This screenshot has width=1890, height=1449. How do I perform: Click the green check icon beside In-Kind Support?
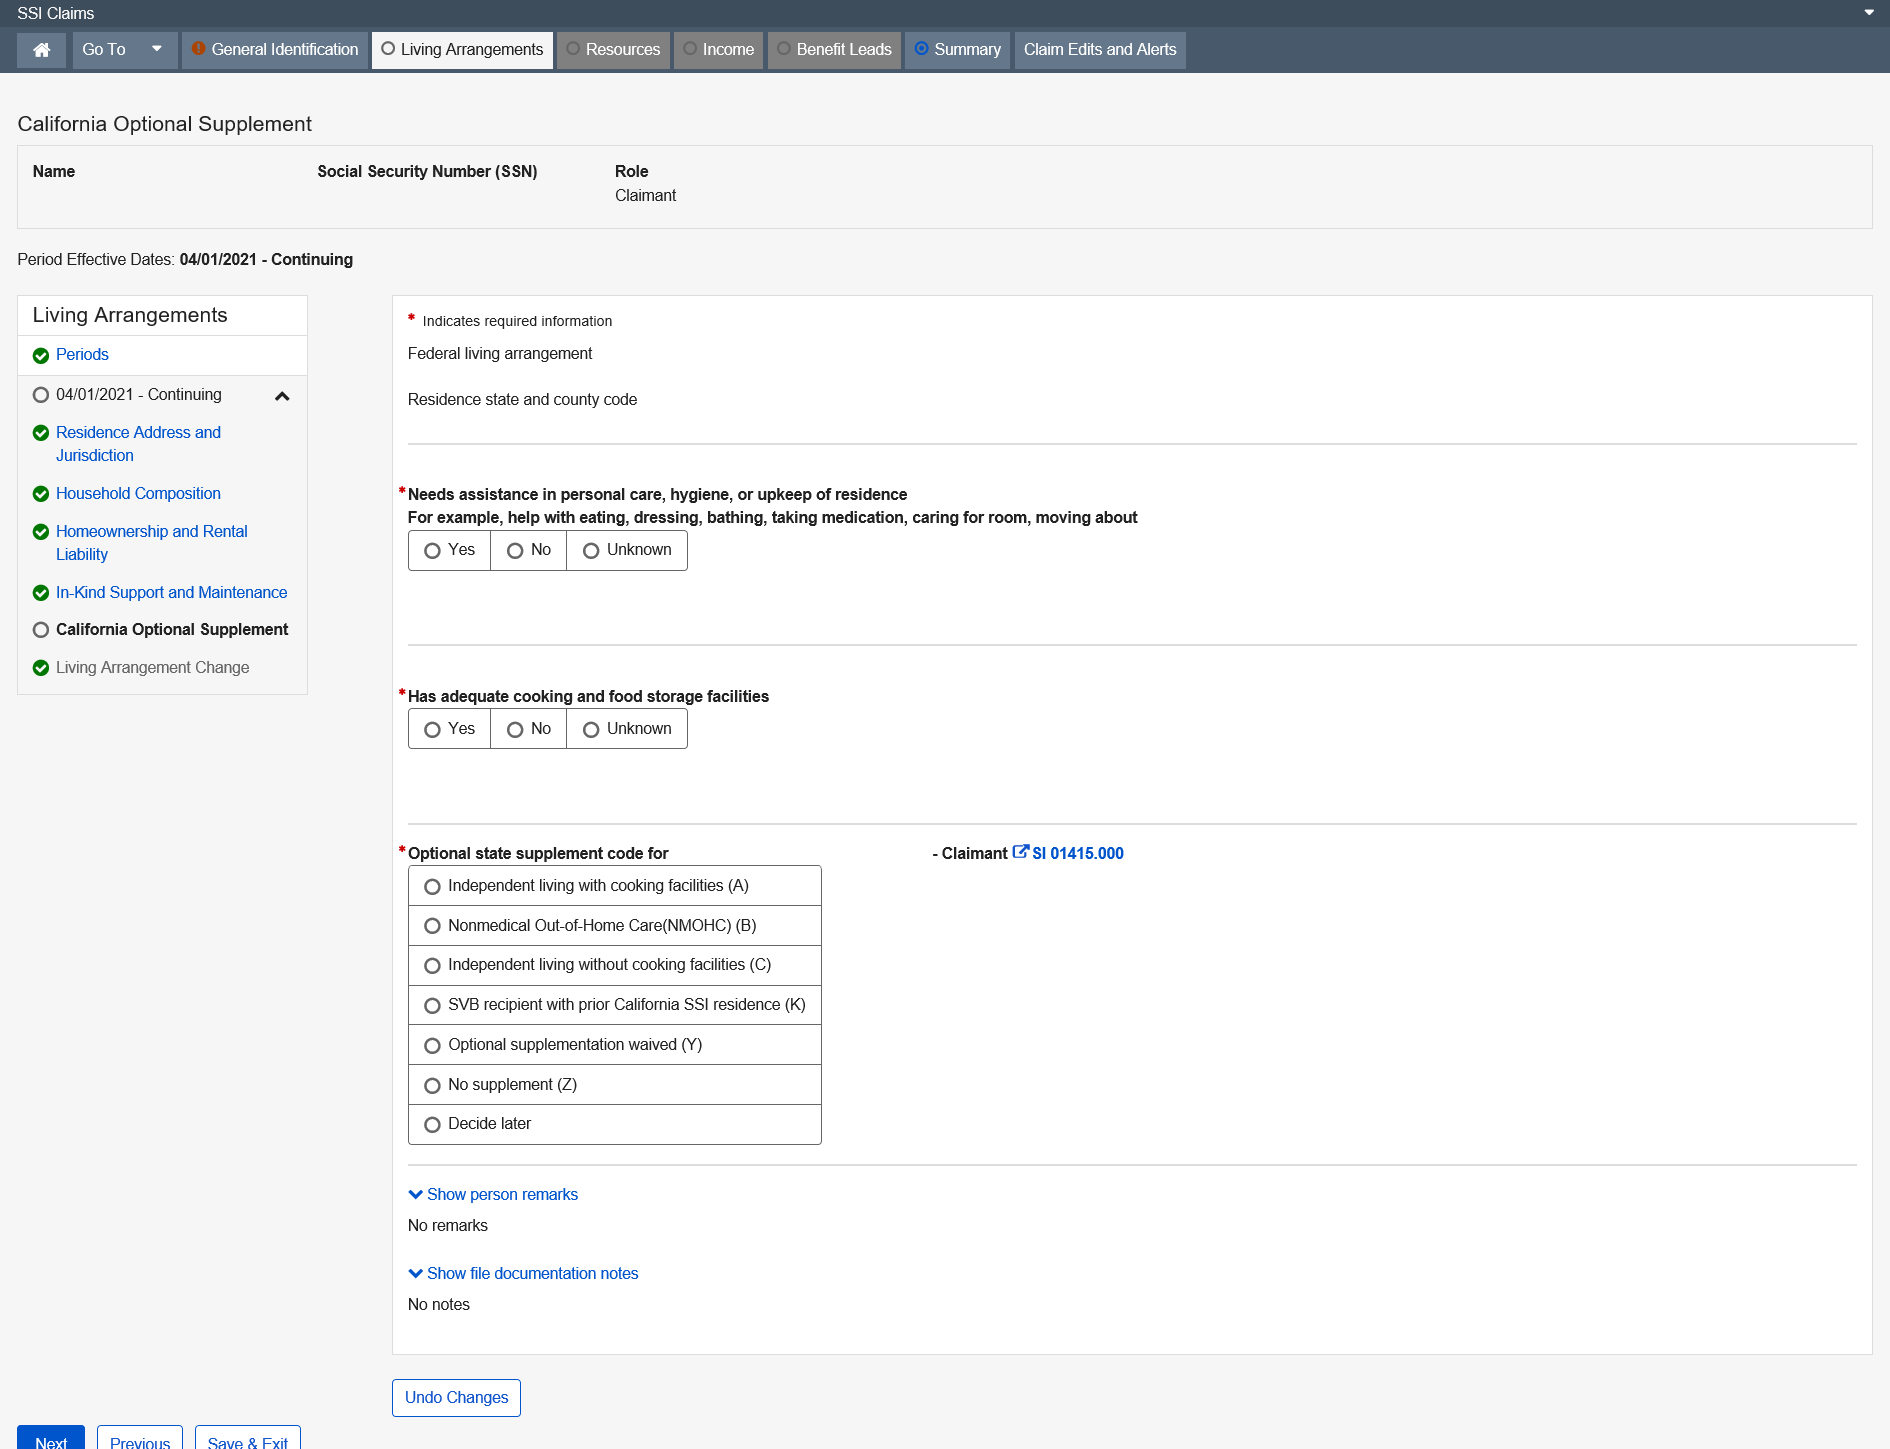[41, 593]
